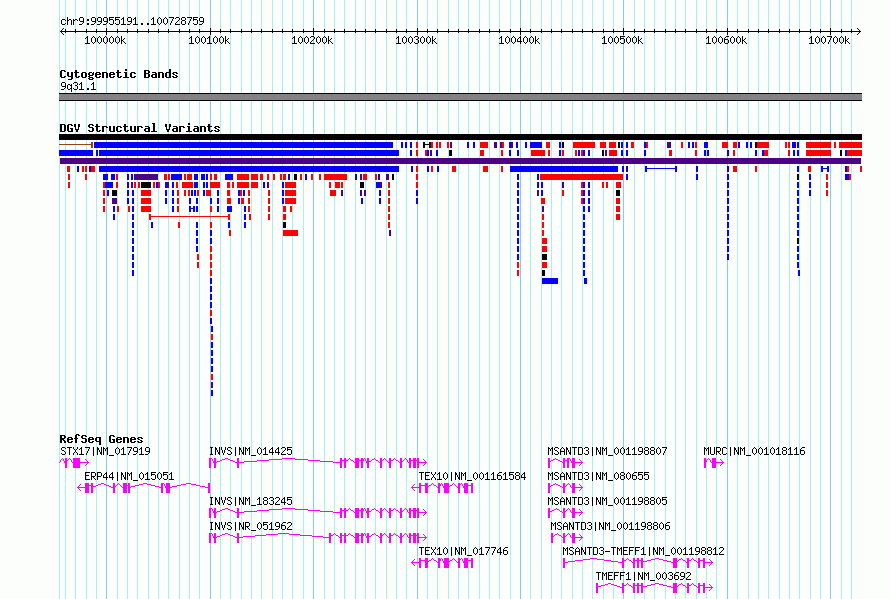Open the ERP44|NM_015051 gene label
Screen dimensions: 890x599
pyautogui.click(x=129, y=476)
